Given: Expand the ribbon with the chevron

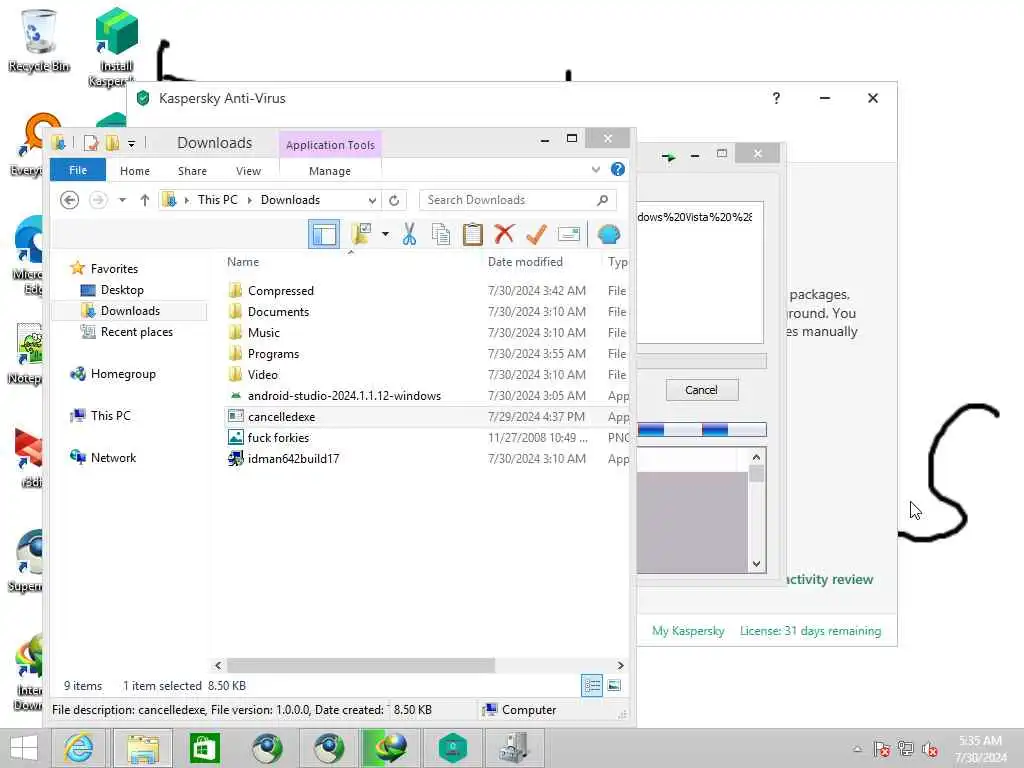Looking at the screenshot, I should [596, 170].
